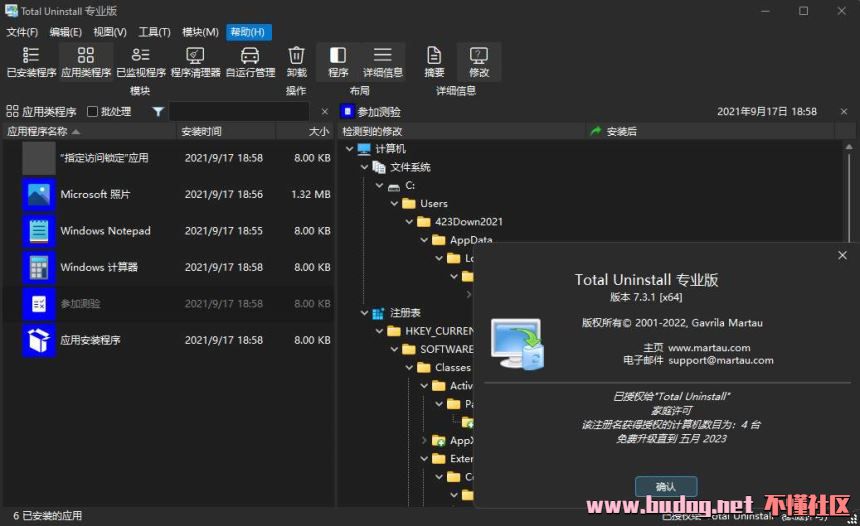The width and height of the screenshot is (860, 526).
Task: Open the 编辑(E) menu
Action: [66, 32]
